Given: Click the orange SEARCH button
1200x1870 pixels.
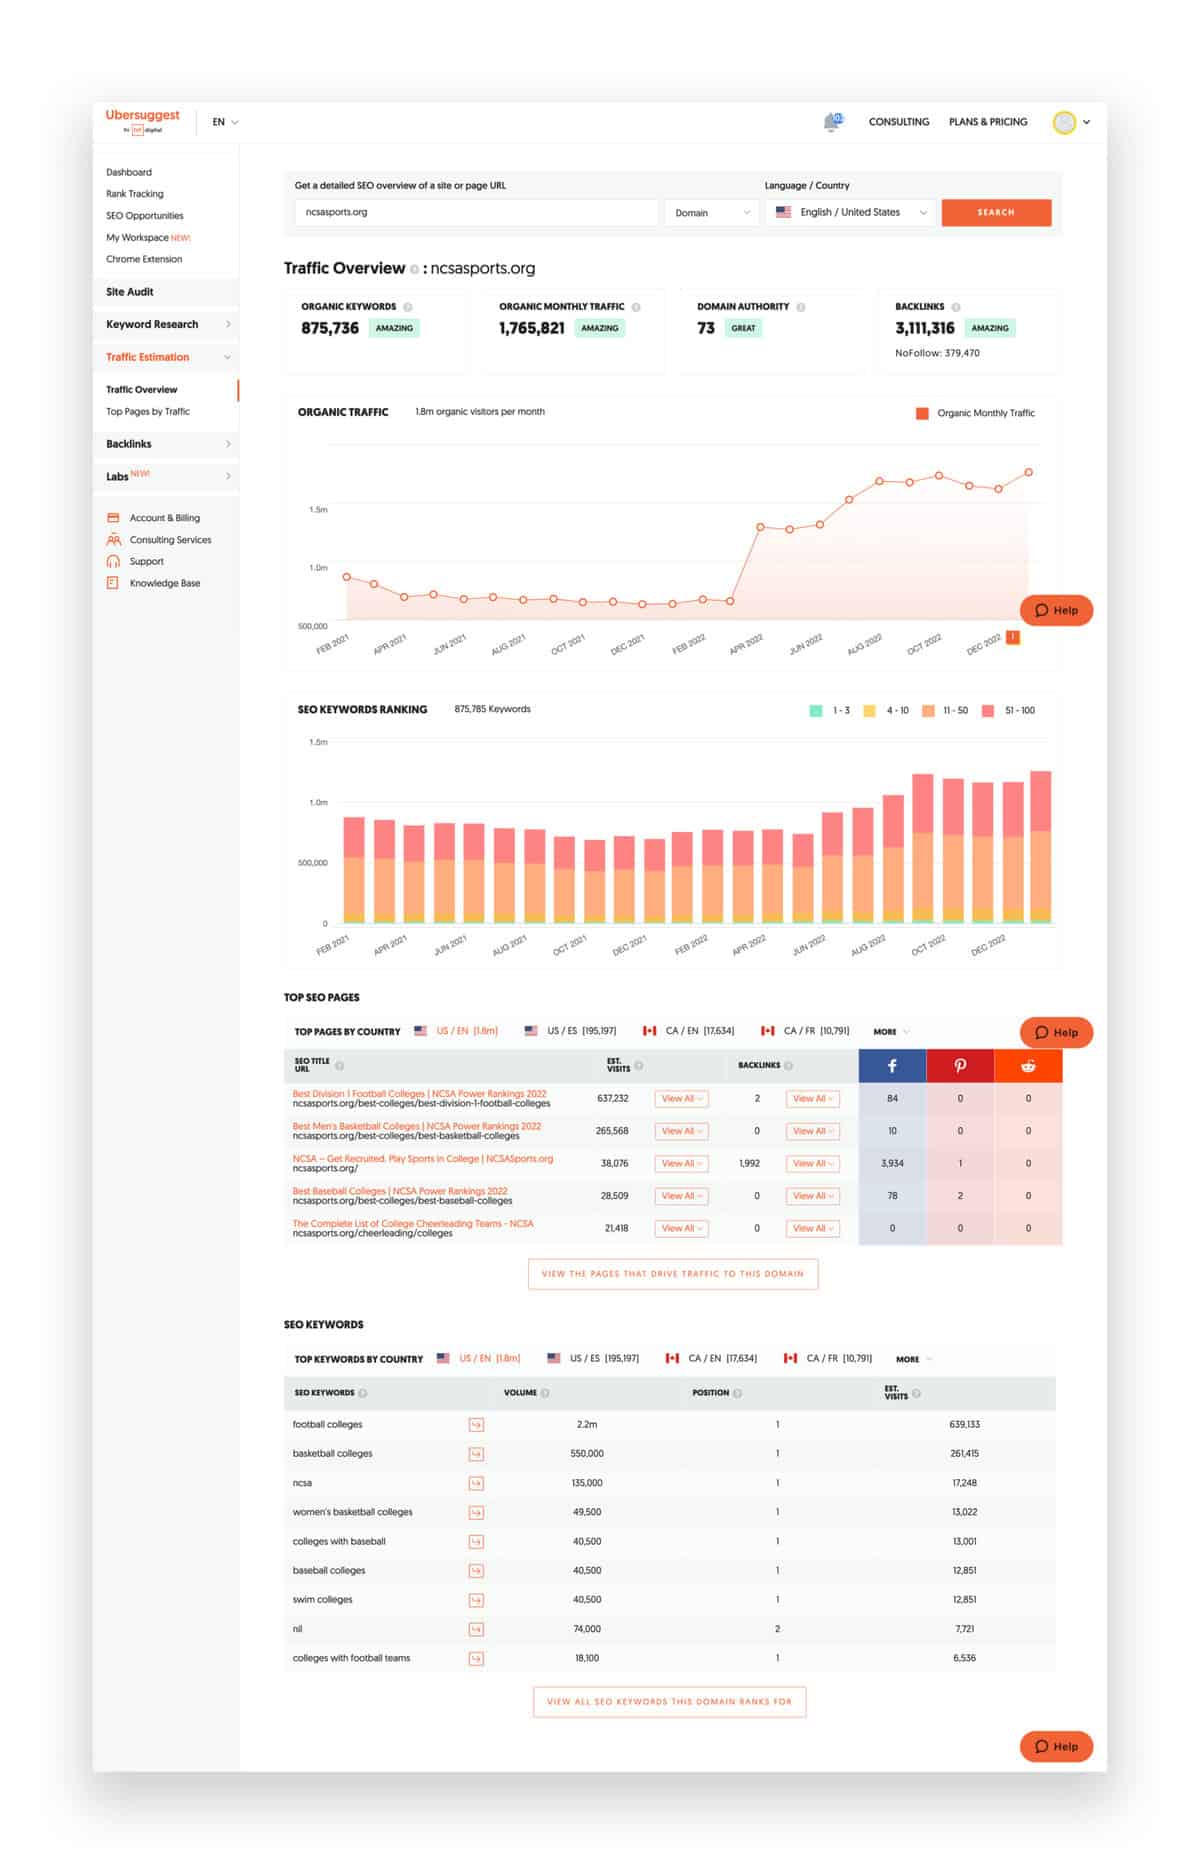Looking at the screenshot, I should tap(996, 213).
